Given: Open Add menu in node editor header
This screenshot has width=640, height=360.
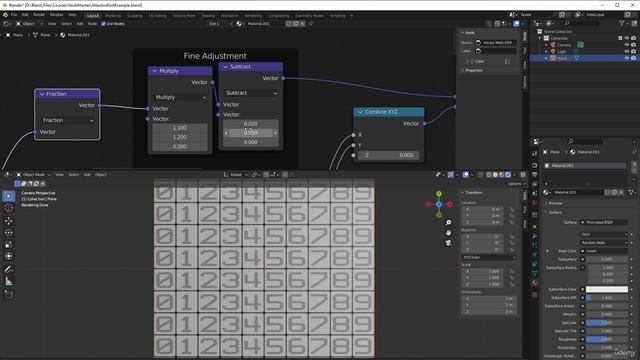Looking at the screenshot, I should tap(80, 24).
